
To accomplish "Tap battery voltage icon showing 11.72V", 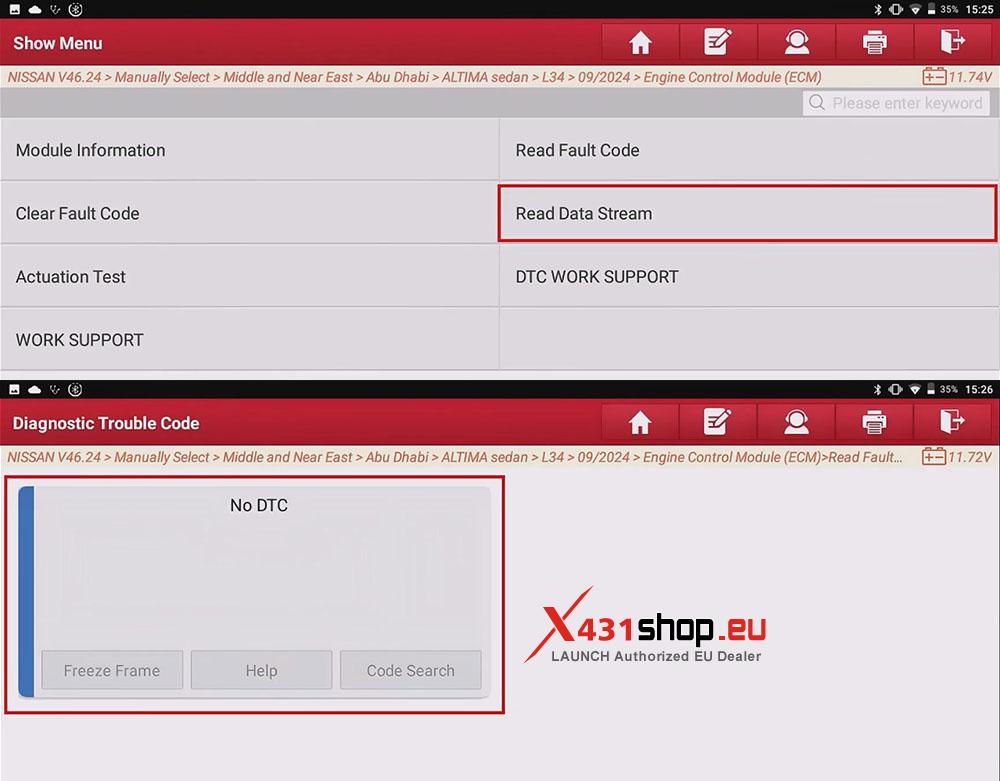I will tap(934, 457).
